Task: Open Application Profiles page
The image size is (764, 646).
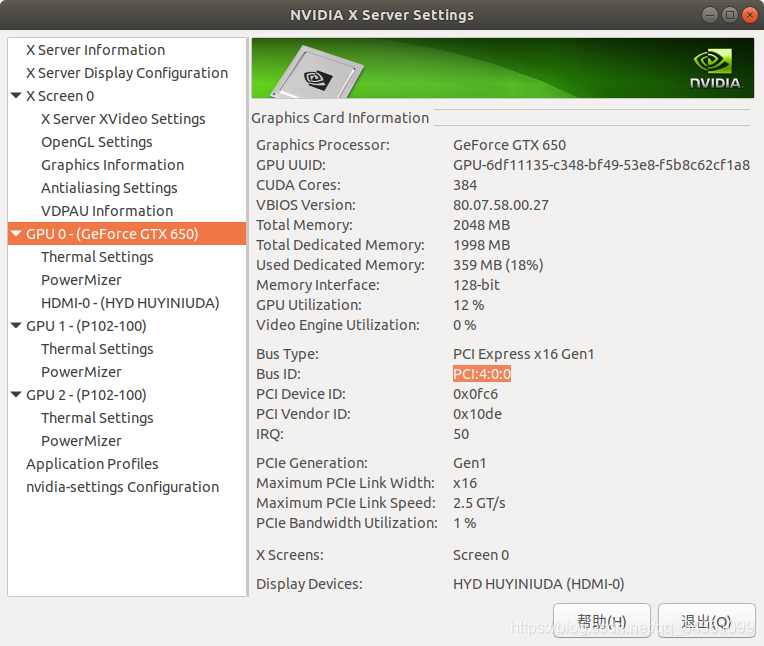Action: pyautogui.click(x=92, y=464)
